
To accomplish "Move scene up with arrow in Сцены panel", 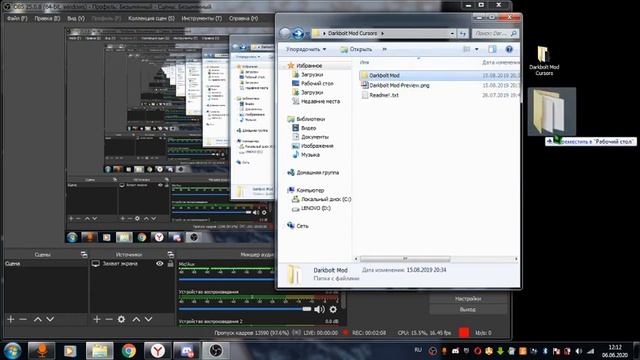I will [x=38, y=319].
